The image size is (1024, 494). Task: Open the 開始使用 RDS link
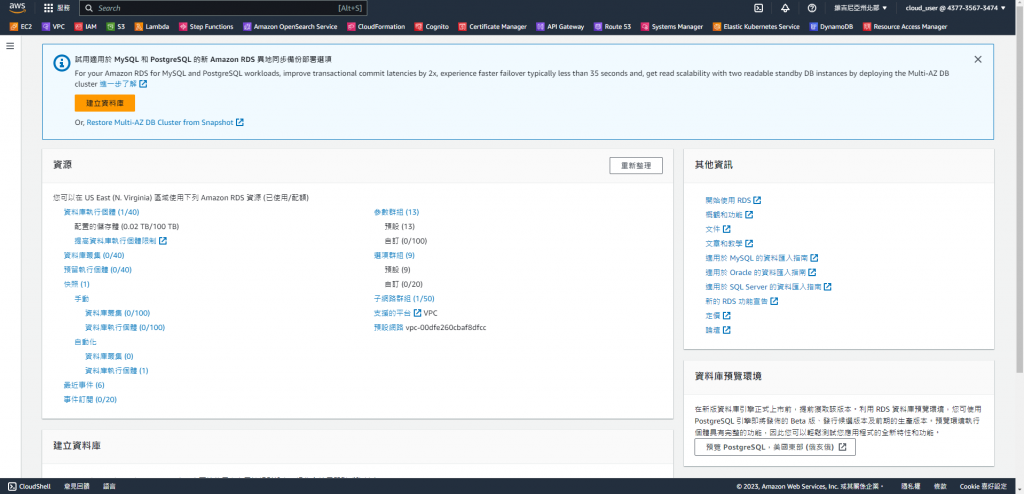click(x=733, y=200)
